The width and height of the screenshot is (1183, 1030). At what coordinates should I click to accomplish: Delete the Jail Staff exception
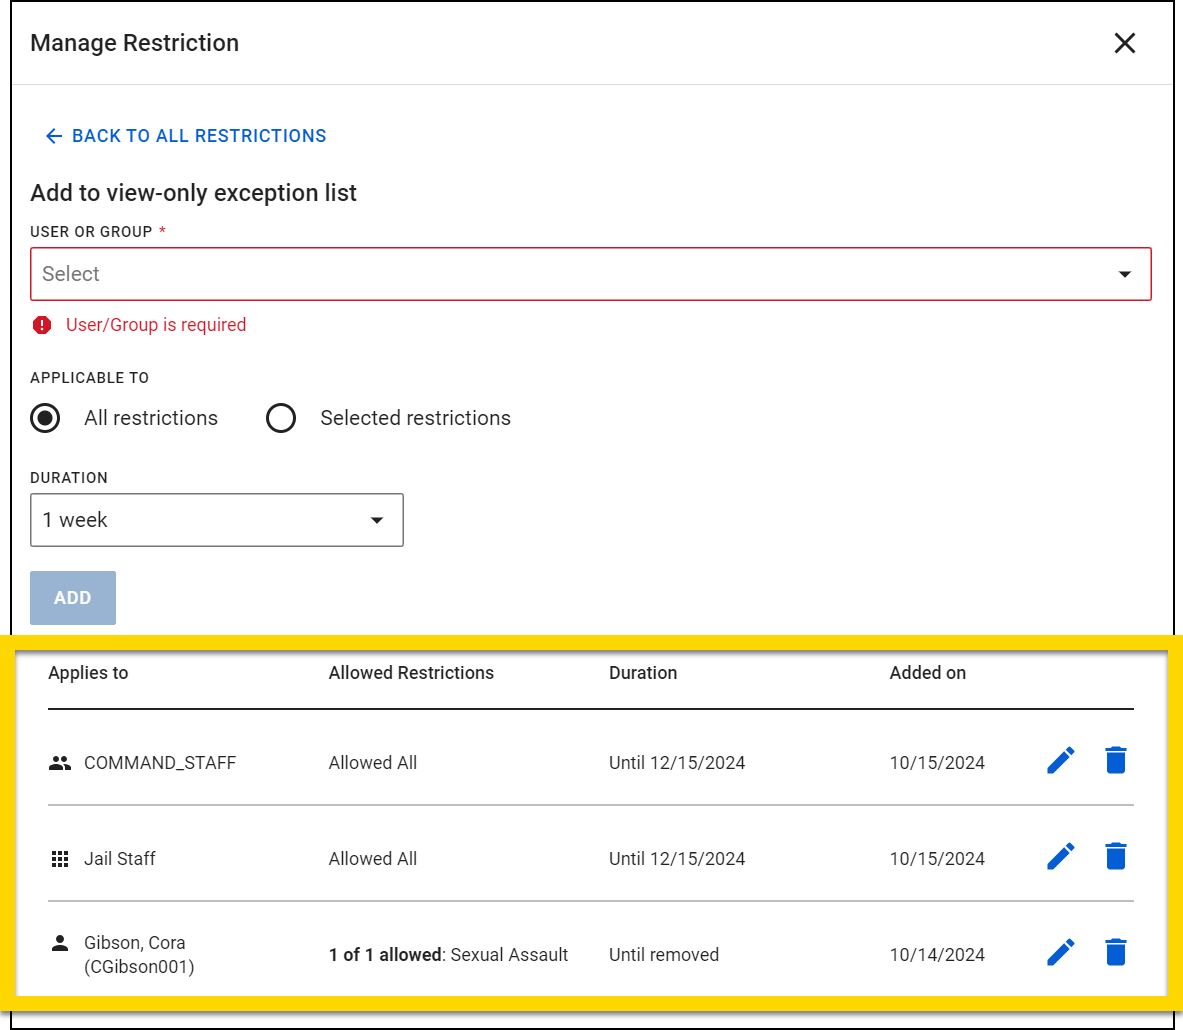pos(1116,857)
